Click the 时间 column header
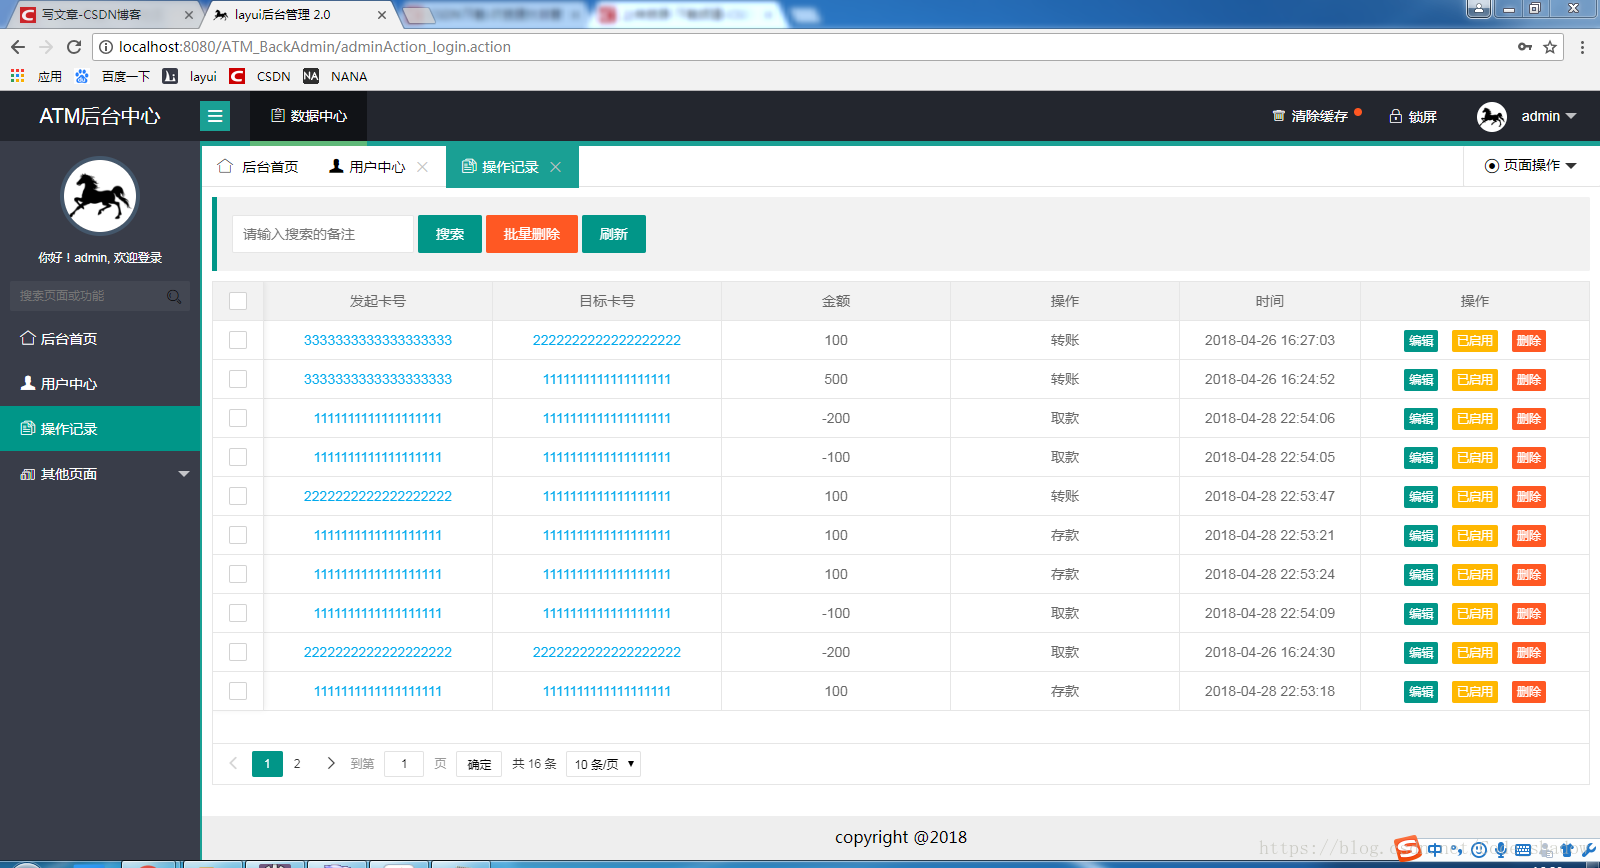The height and width of the screenshot is (868, 1600). tap(1270, 301)
